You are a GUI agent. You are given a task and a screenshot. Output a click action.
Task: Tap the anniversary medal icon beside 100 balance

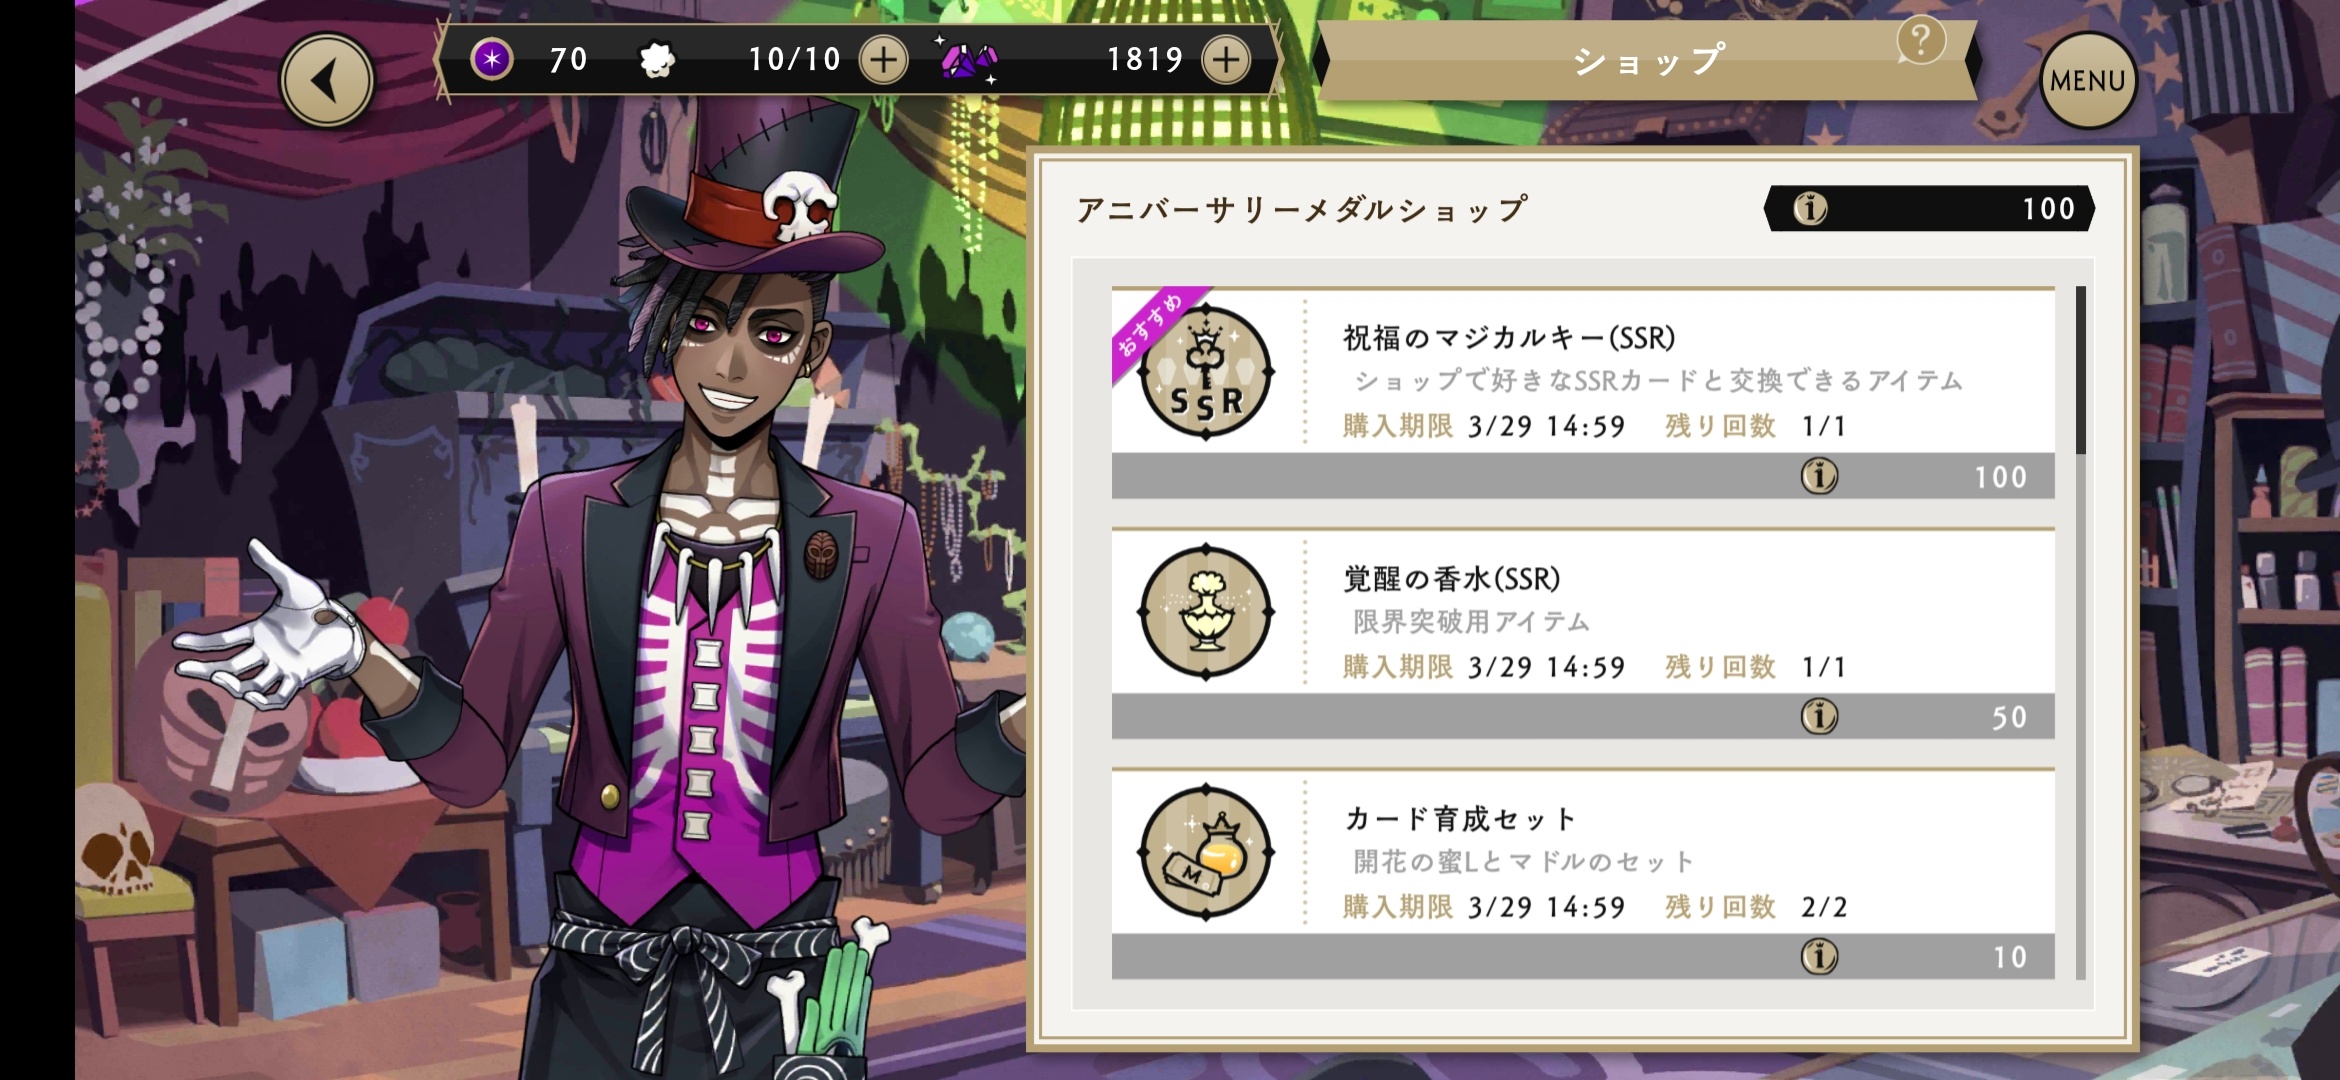point(1810,208)
